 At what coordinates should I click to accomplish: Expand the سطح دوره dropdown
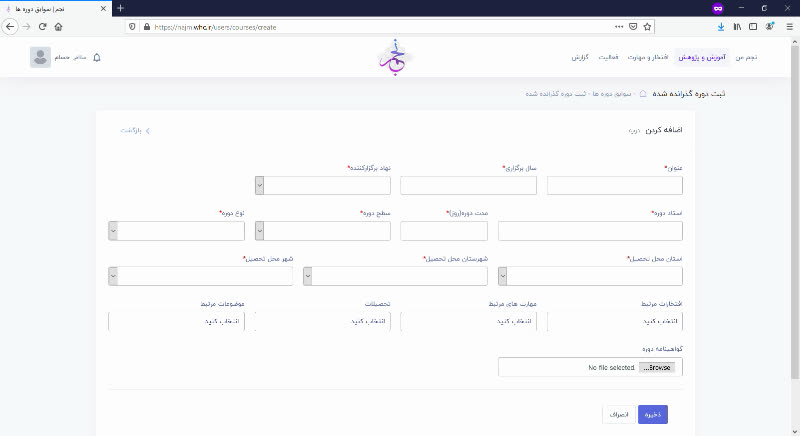pyautogui.click(x=260, y=231)
